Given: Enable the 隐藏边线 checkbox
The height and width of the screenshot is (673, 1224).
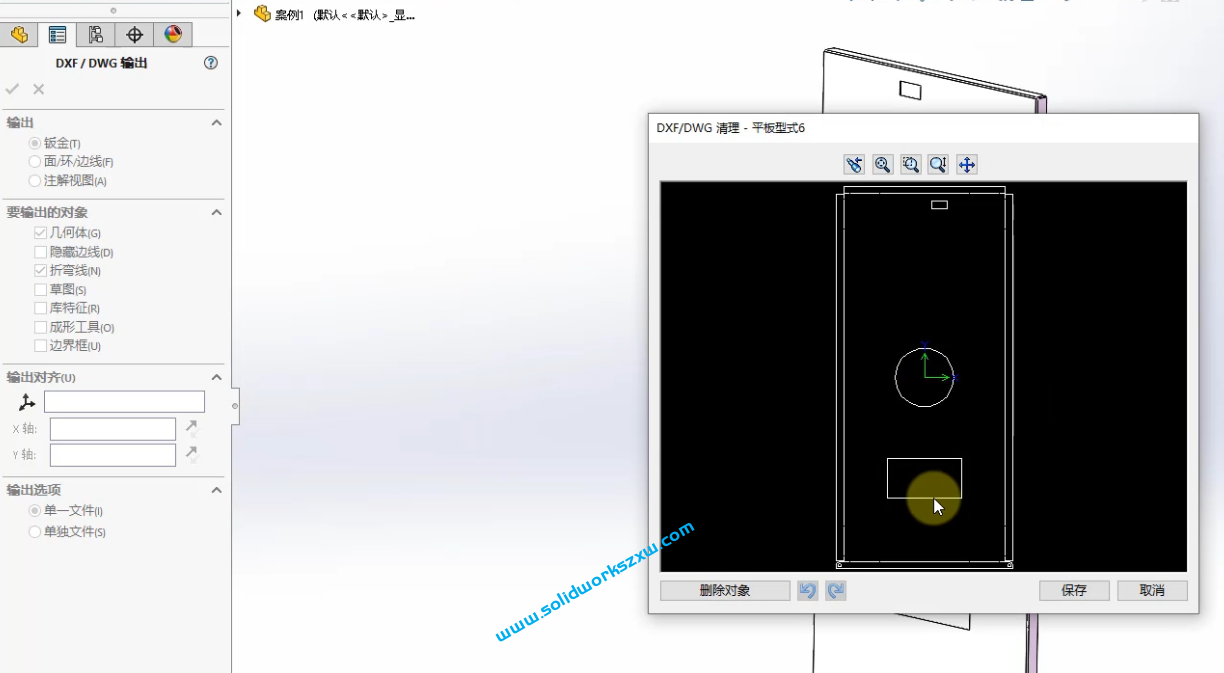Looking at the screenshot, I should pyautogui.click(x=39, y=251).
